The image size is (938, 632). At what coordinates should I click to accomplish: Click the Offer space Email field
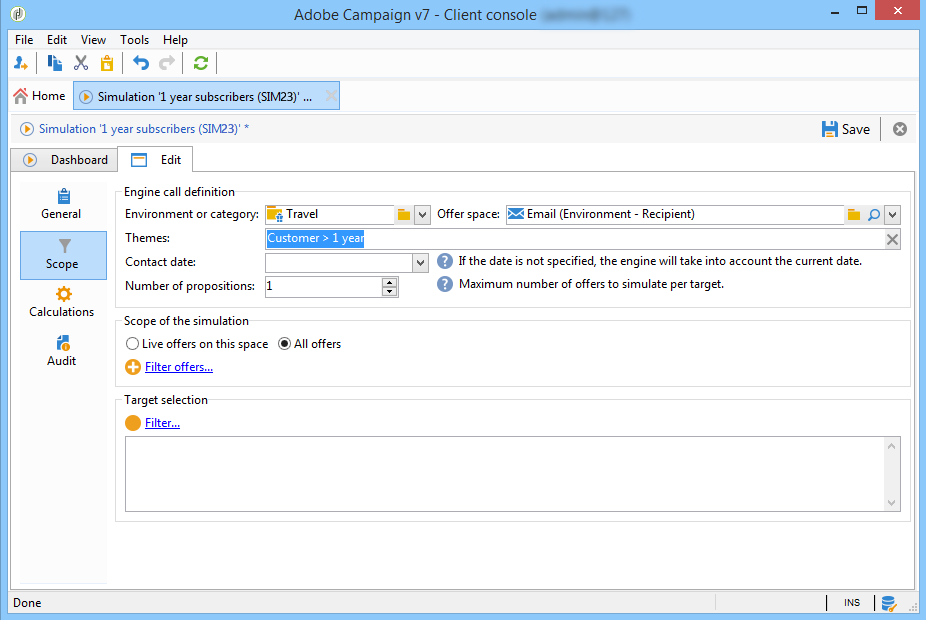[x=675, y=215]
